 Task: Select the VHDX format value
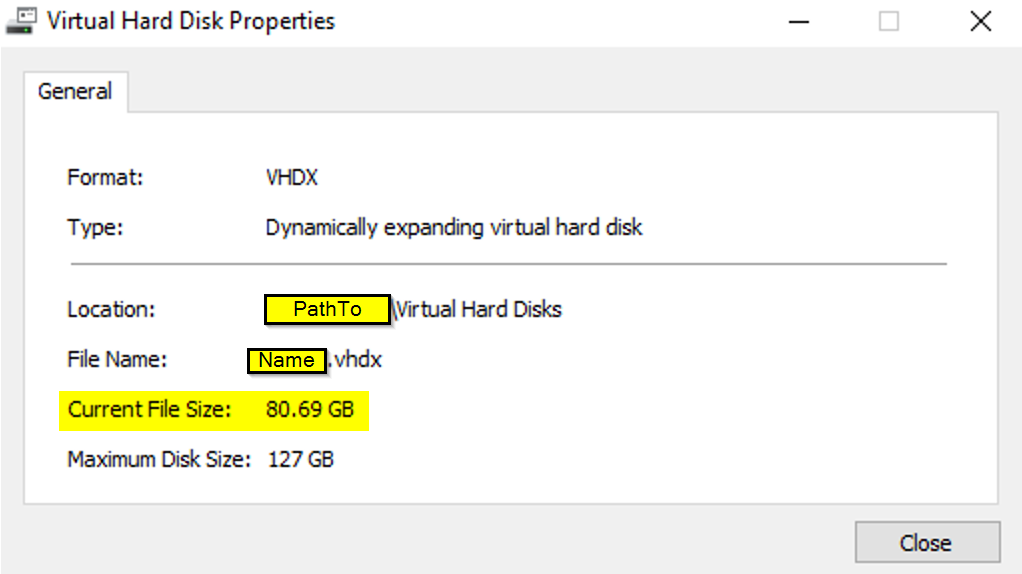[292, 178]
